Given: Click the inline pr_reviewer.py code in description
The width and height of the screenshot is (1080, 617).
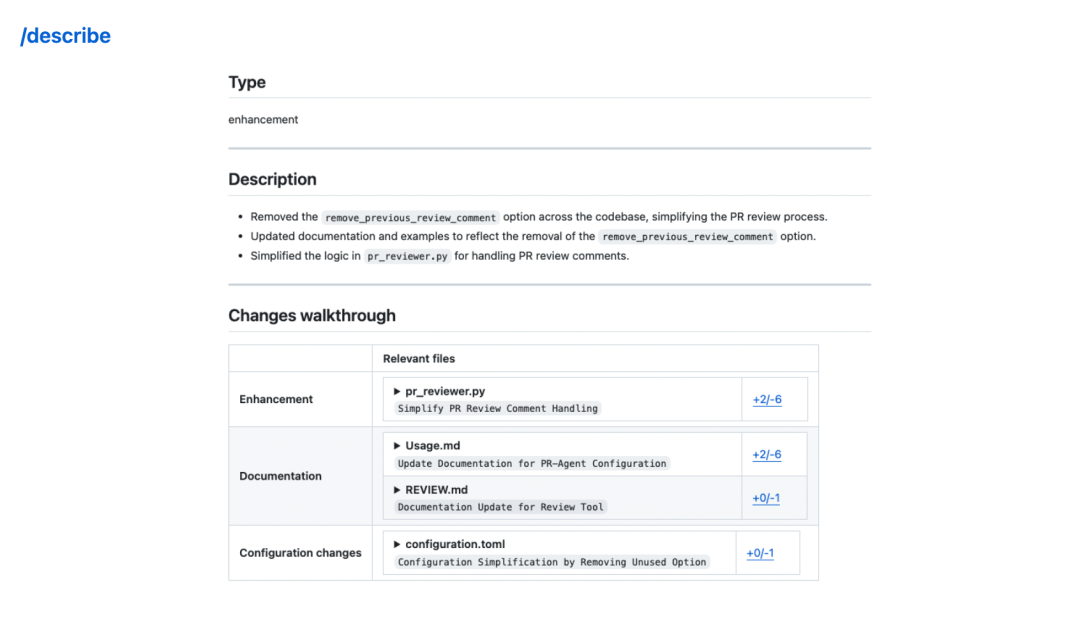Looking at the screenshot, I should (408, 256).
